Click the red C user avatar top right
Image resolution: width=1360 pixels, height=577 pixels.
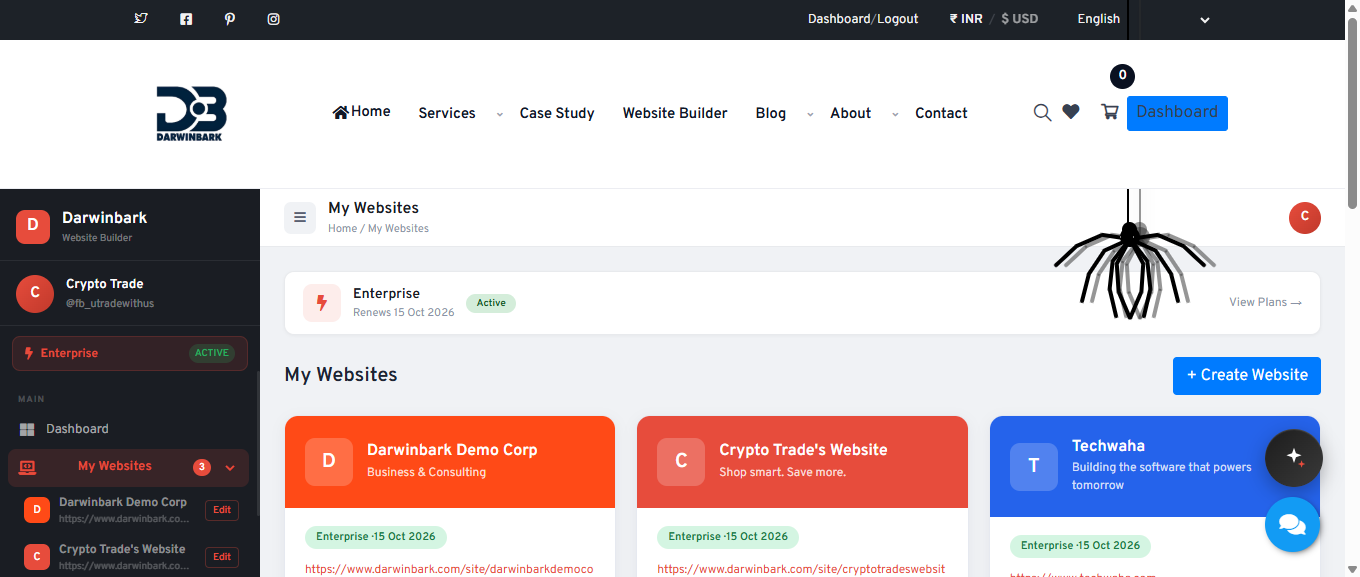[x=1305, y=218]
